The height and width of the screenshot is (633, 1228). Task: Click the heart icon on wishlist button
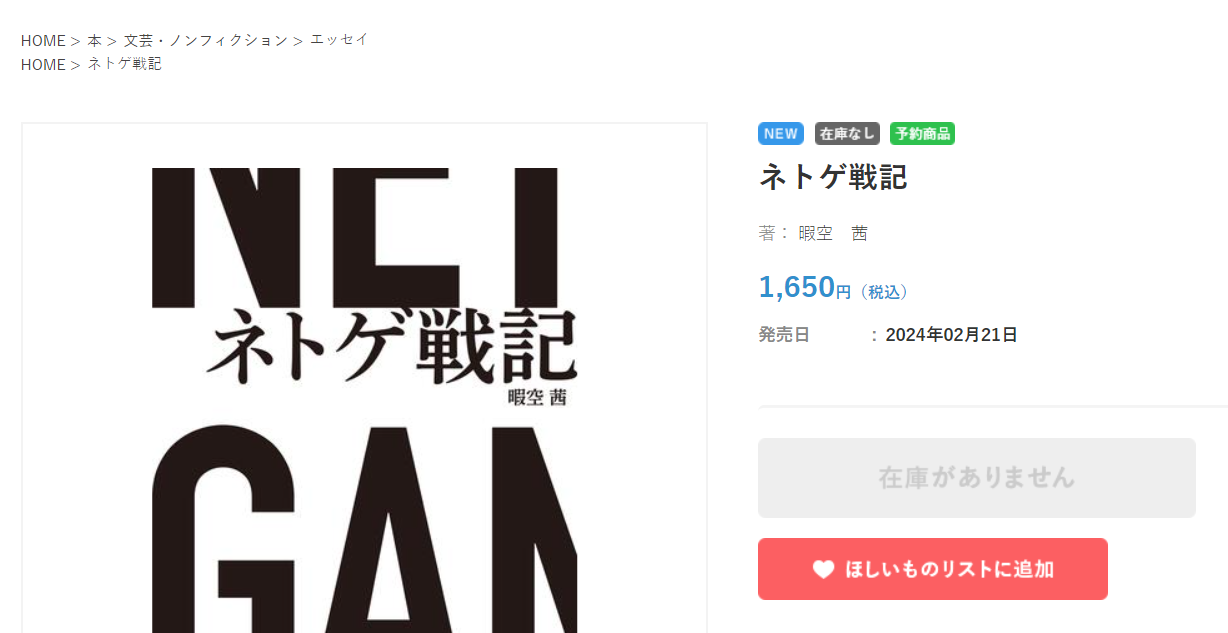(823, 569)
